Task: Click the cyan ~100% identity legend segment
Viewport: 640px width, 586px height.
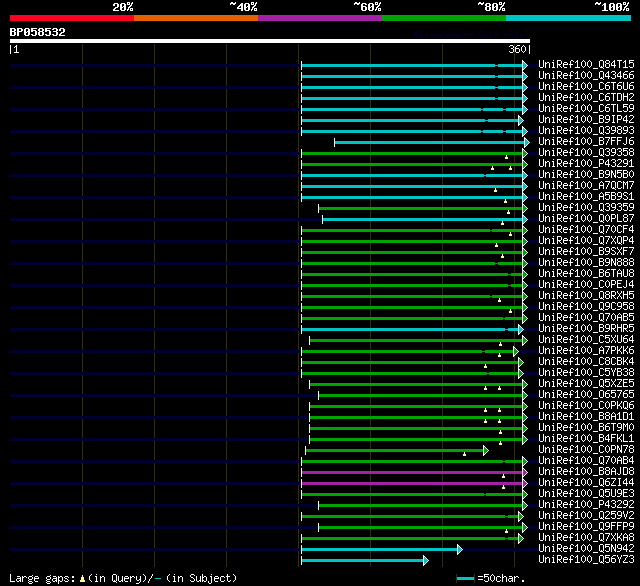Action: tap(569, 18)
